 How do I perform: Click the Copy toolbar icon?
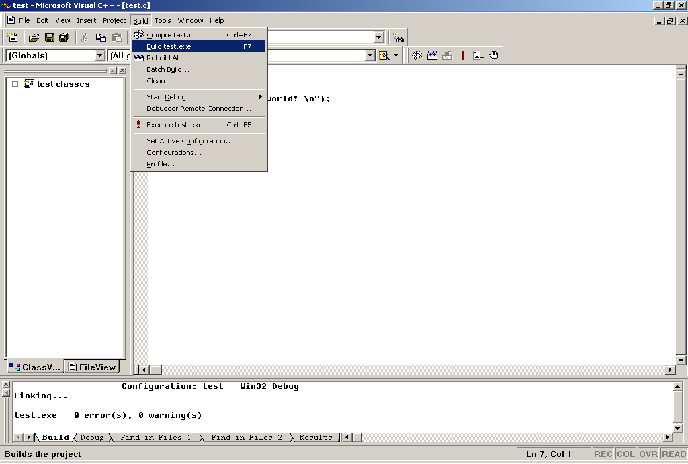(101, 38)
